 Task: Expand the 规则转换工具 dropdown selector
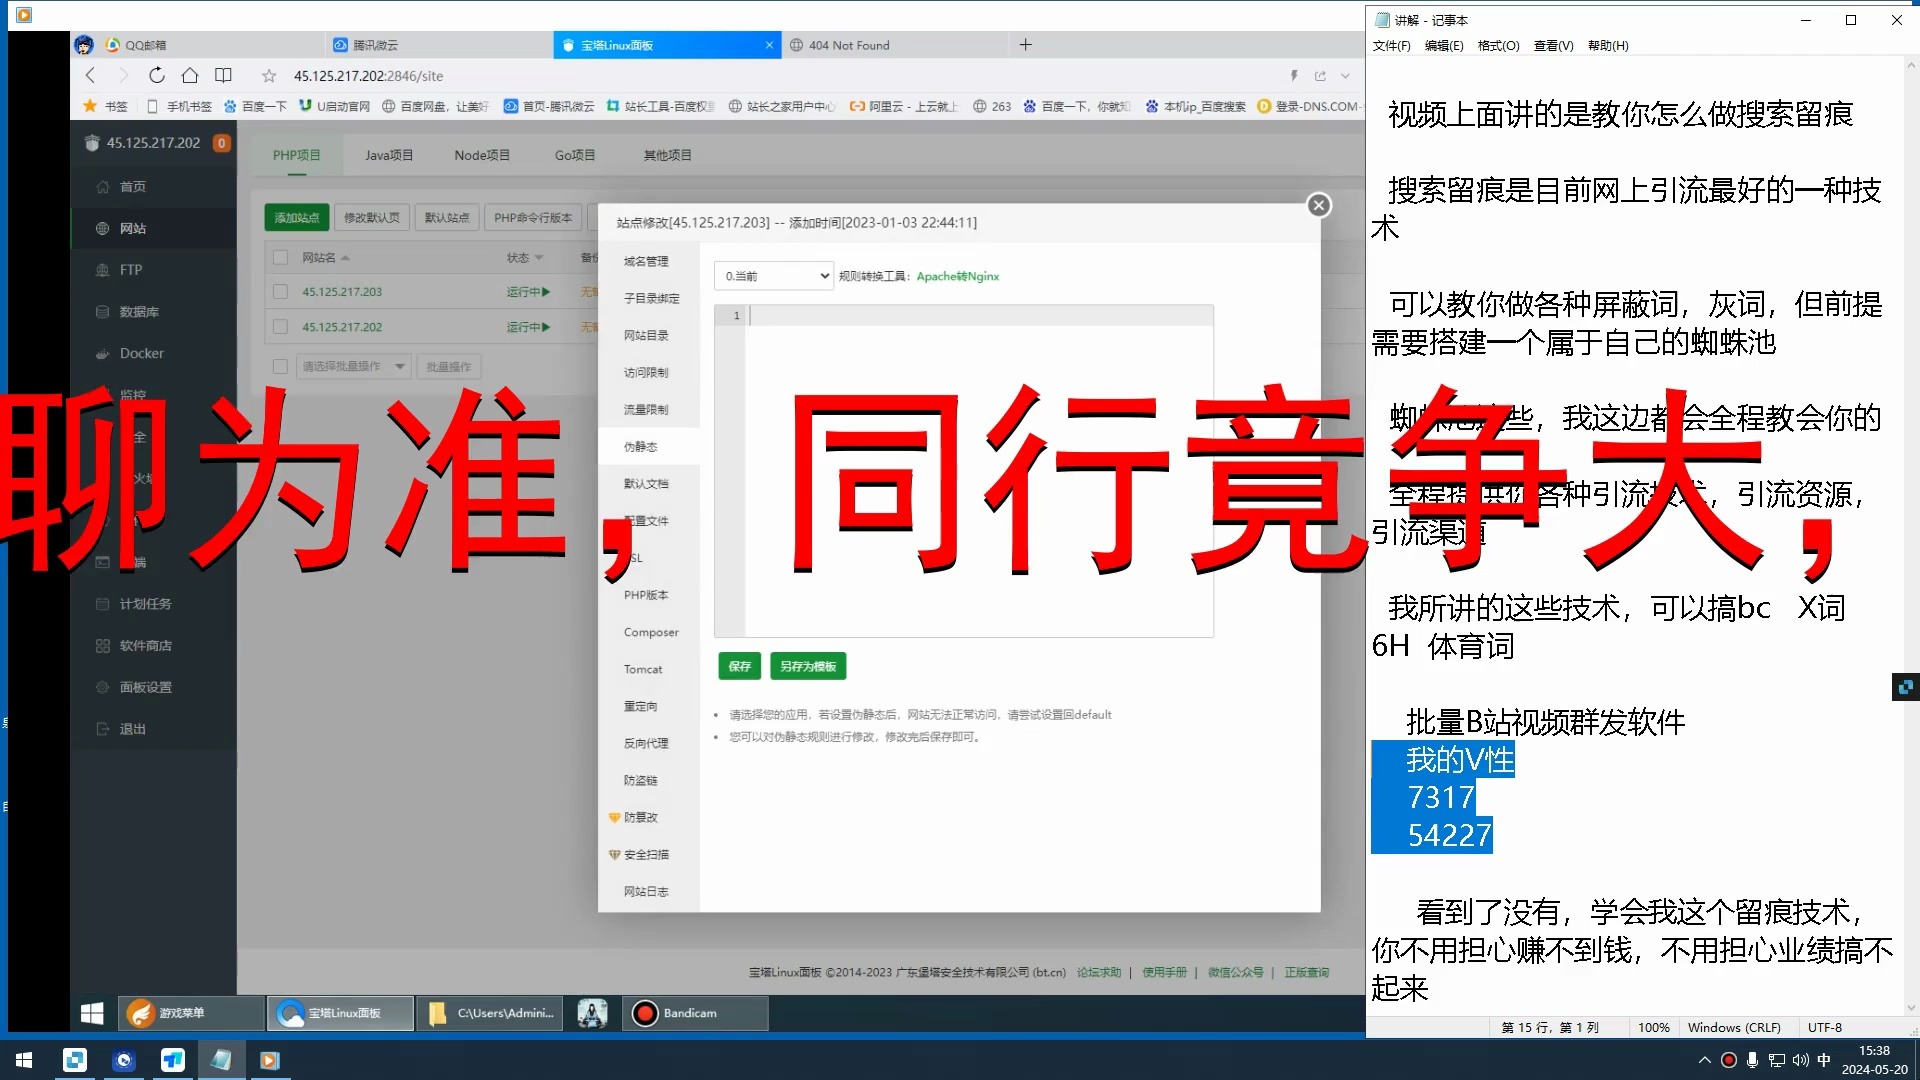point(773,276)
